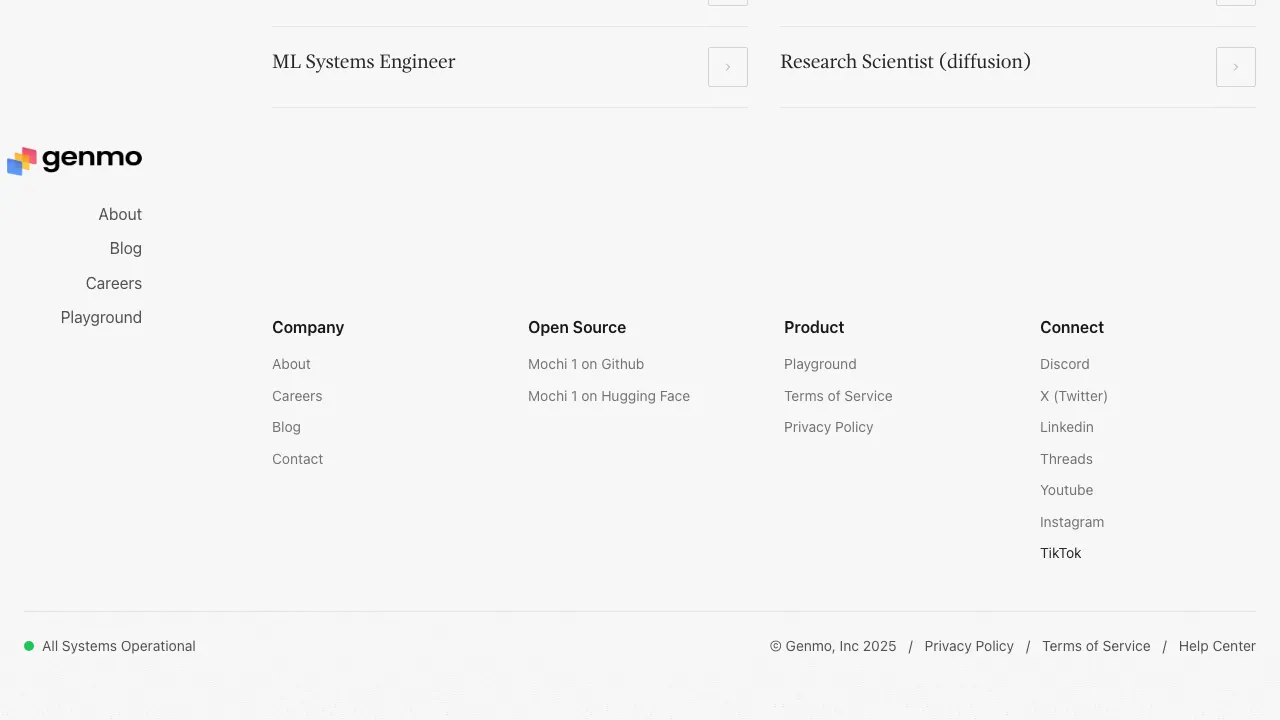Image resolution: width=1280 pixels, height=720 pixels.
Task: Open the Discord link under Connect
Action: pyautogui.click(x=1064, y=364)
